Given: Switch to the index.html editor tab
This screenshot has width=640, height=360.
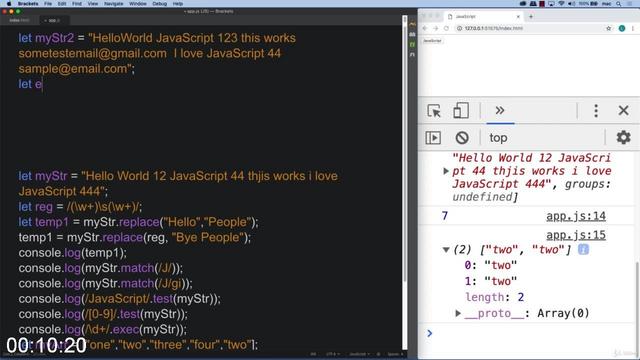Looking at the screenshot, I should [19, 20].
